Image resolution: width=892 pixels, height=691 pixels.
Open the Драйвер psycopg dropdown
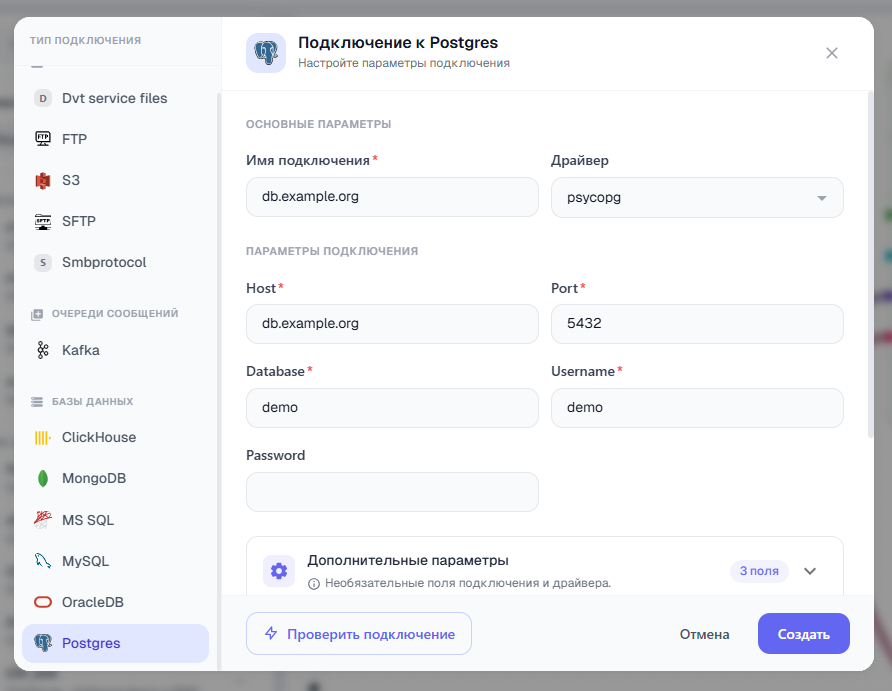click(697, 197)
